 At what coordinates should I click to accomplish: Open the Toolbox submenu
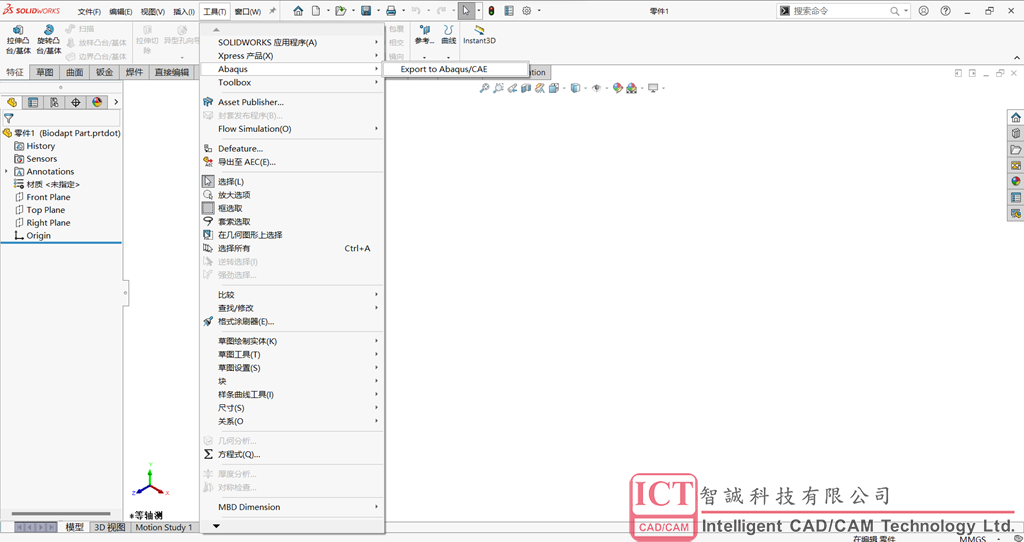[x=292, y=82]
